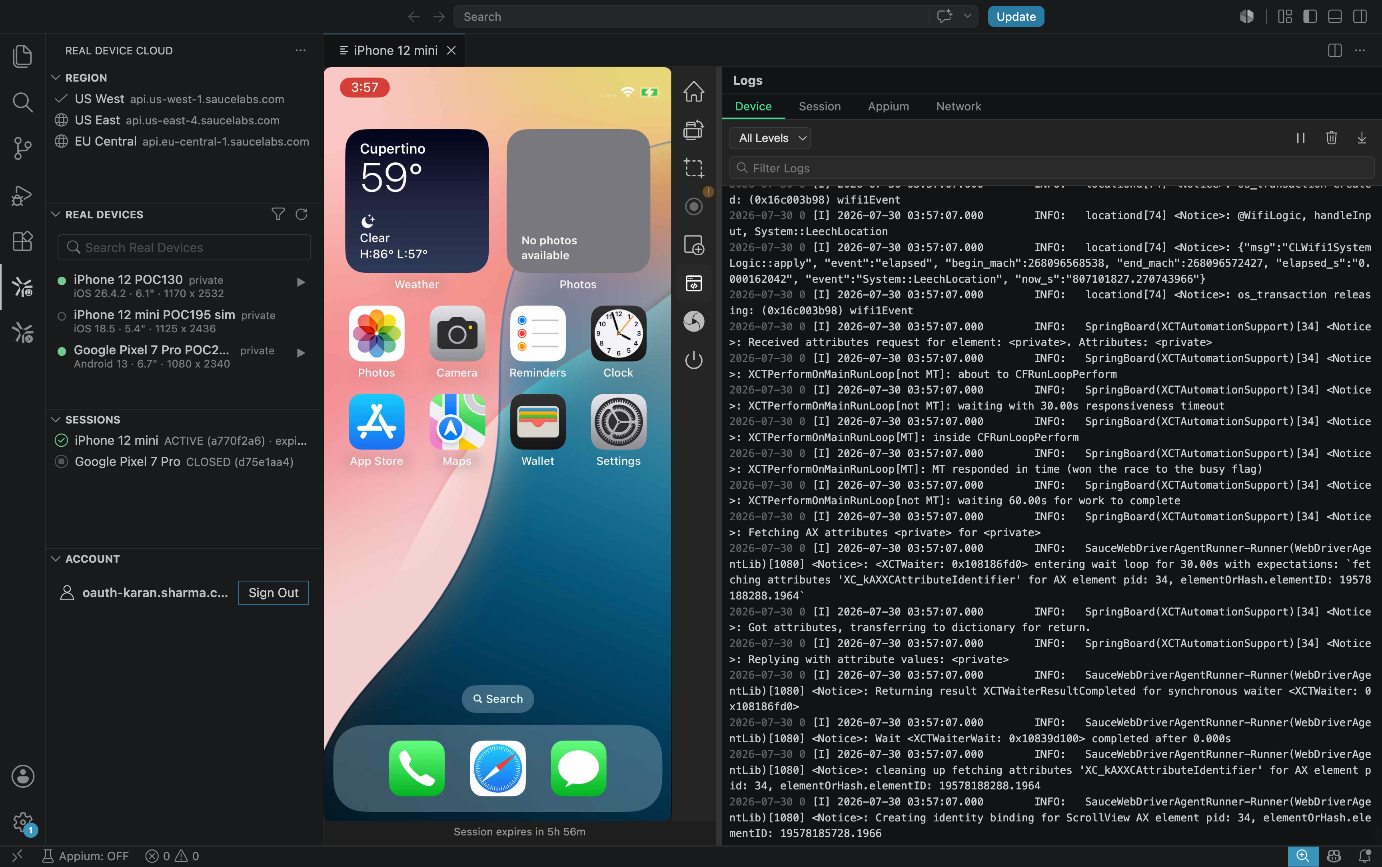Click the Search Real Devices field

click(184, 247)
